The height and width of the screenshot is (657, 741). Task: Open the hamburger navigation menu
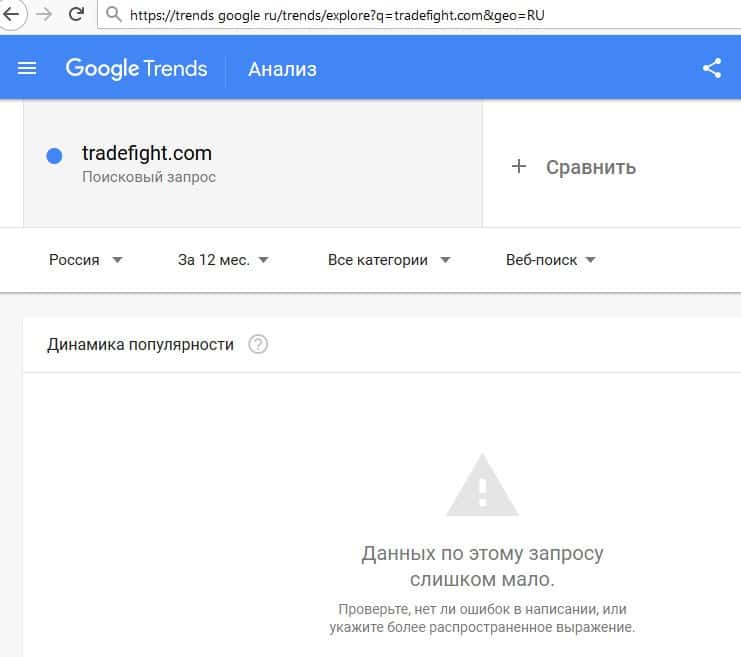coord(27,68)
